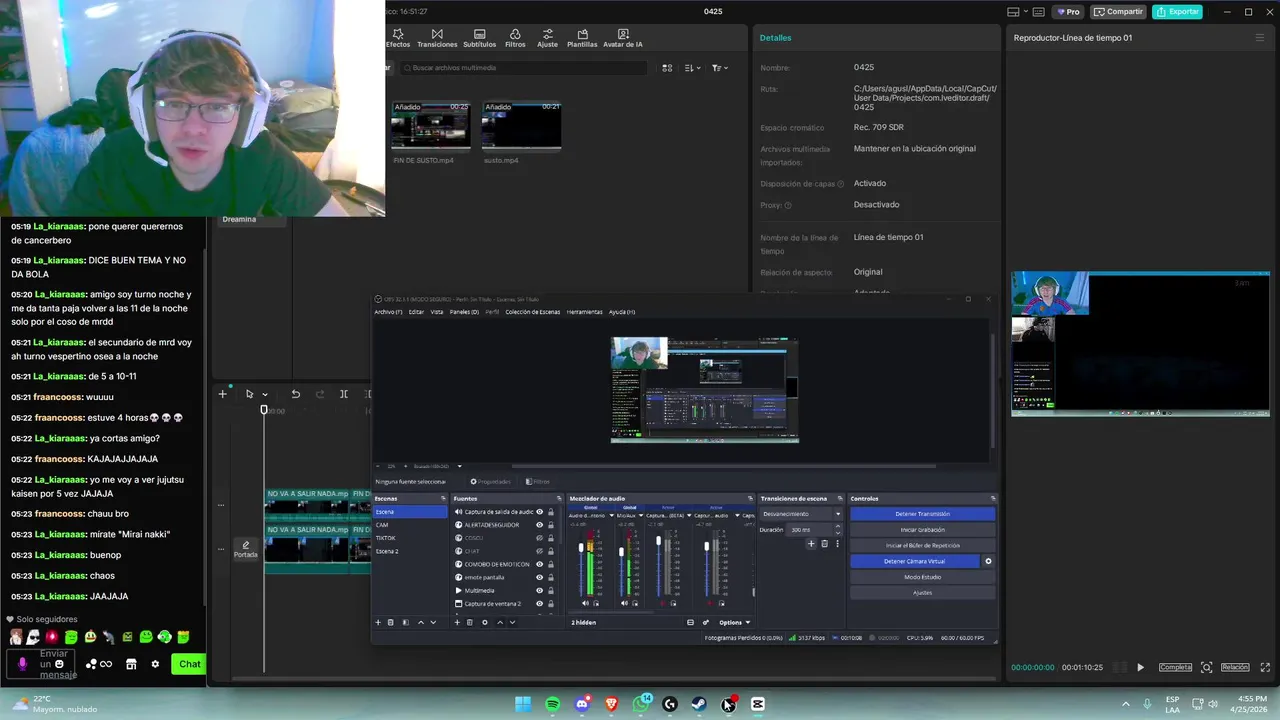Image resolution: width=1280 pixels, height=720 pixels.
Task: Click the CapCut Exportar button
Action: [1177, 12]
